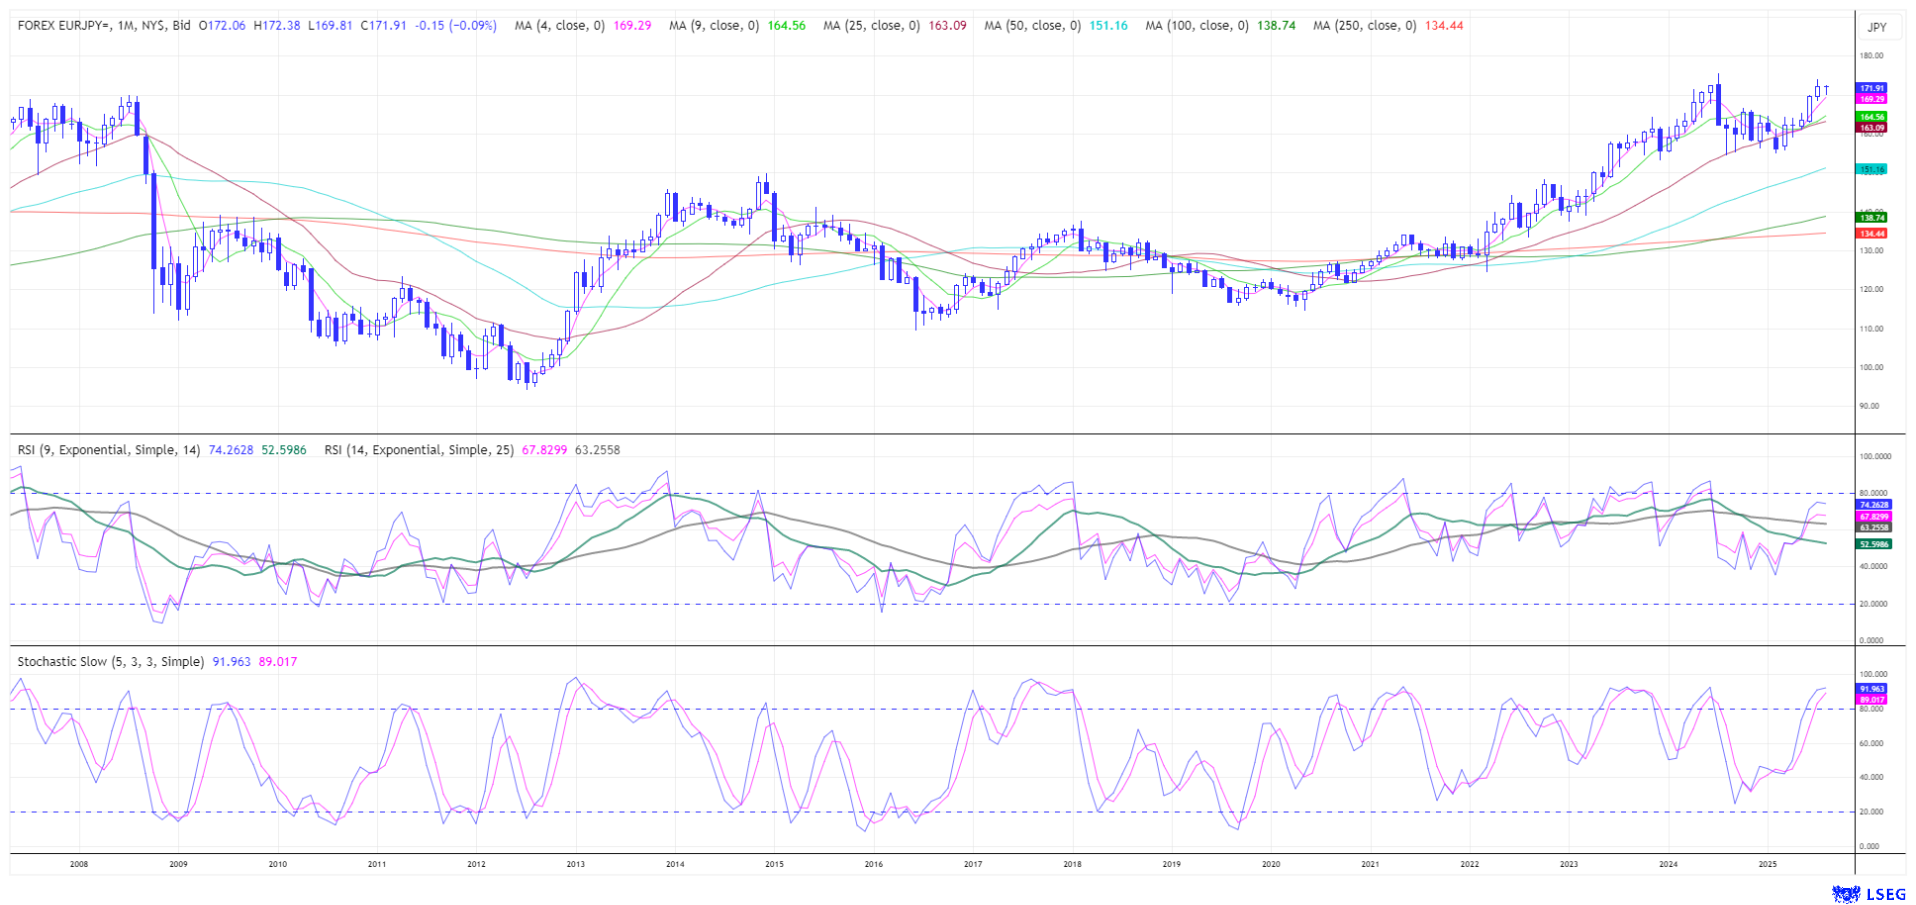Click the 180.00 price axis label
Viewport: 1916px width, 905px height.
(x=1871, y=56)
